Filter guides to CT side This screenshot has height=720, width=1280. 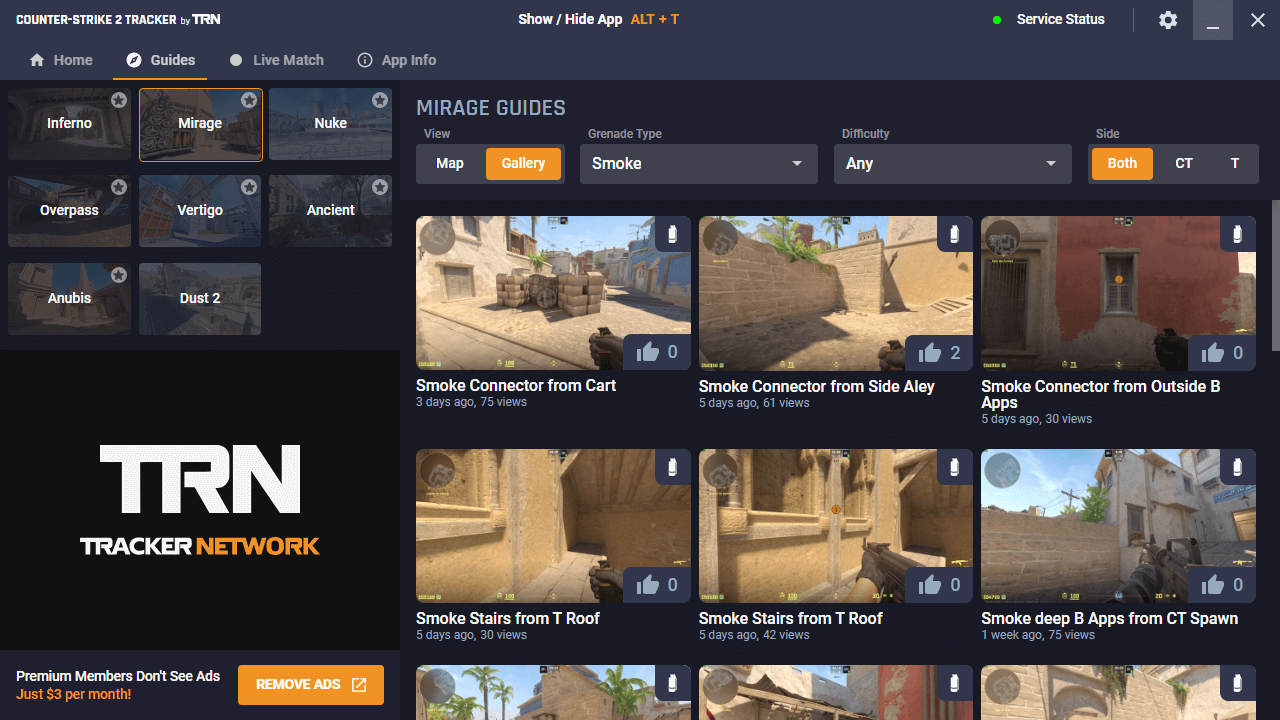pos(1184,163)
